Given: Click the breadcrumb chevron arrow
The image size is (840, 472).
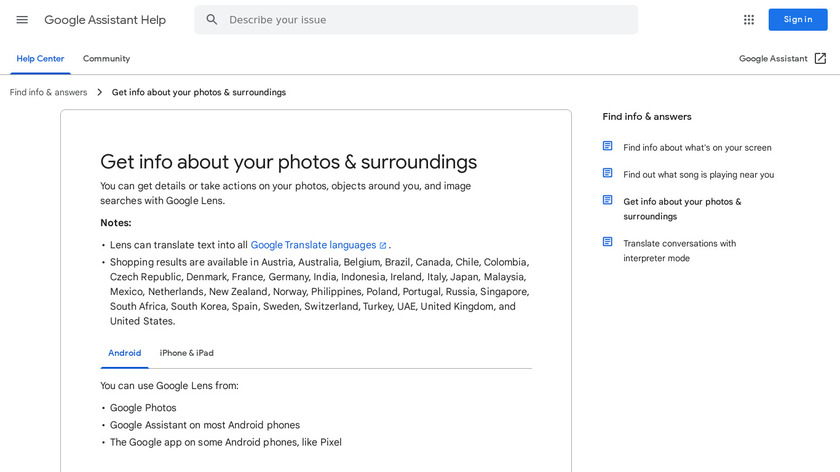Looking at the screenshot, I should coord(100,92).
